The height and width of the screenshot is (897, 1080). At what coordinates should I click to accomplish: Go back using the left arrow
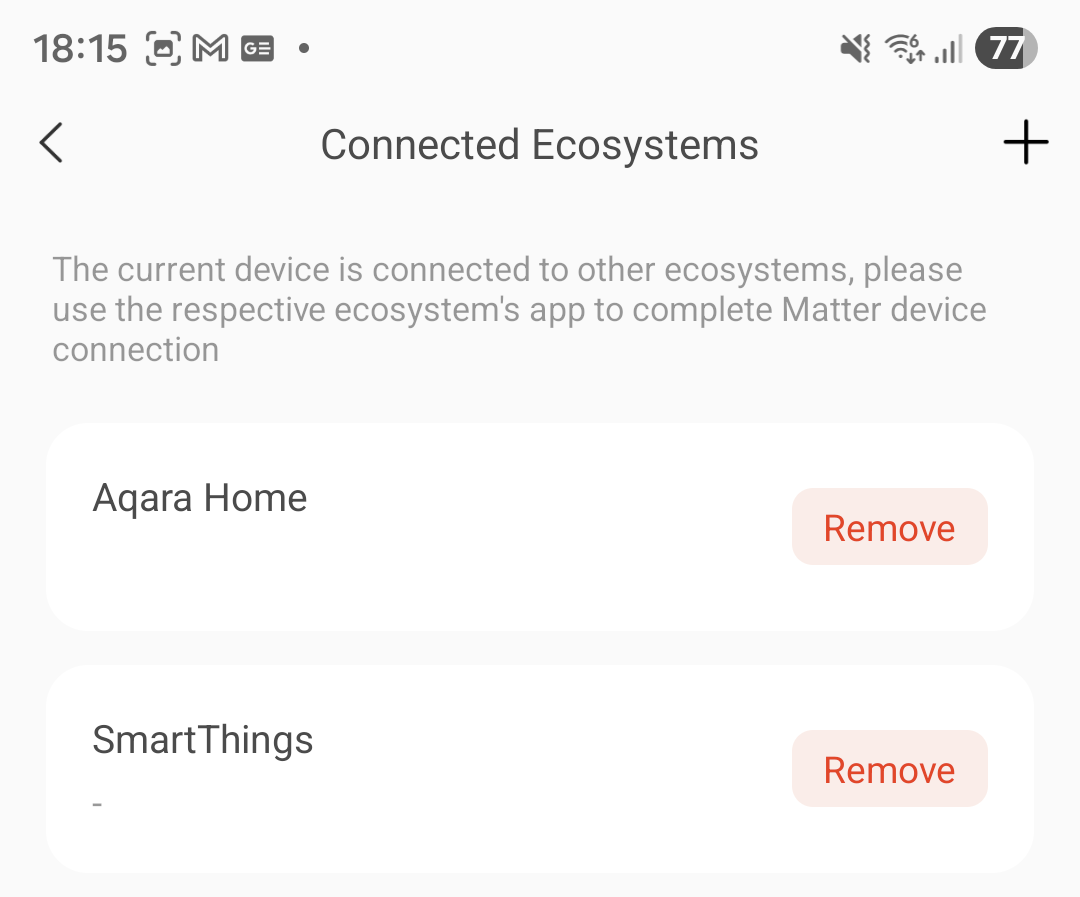[52, 144]
